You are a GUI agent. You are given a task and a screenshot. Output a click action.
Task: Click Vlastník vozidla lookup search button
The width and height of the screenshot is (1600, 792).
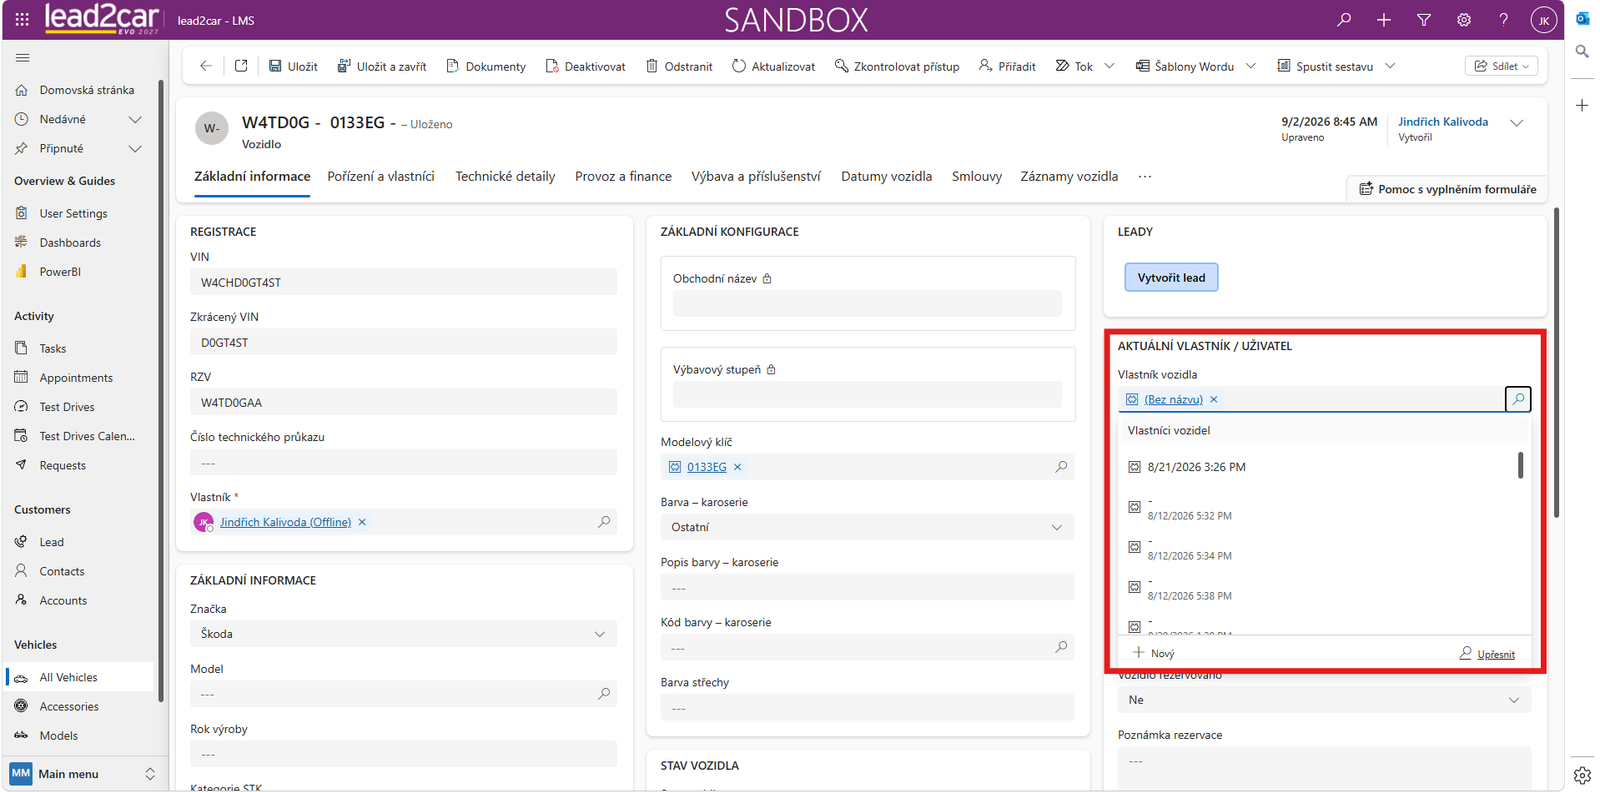1518,399
